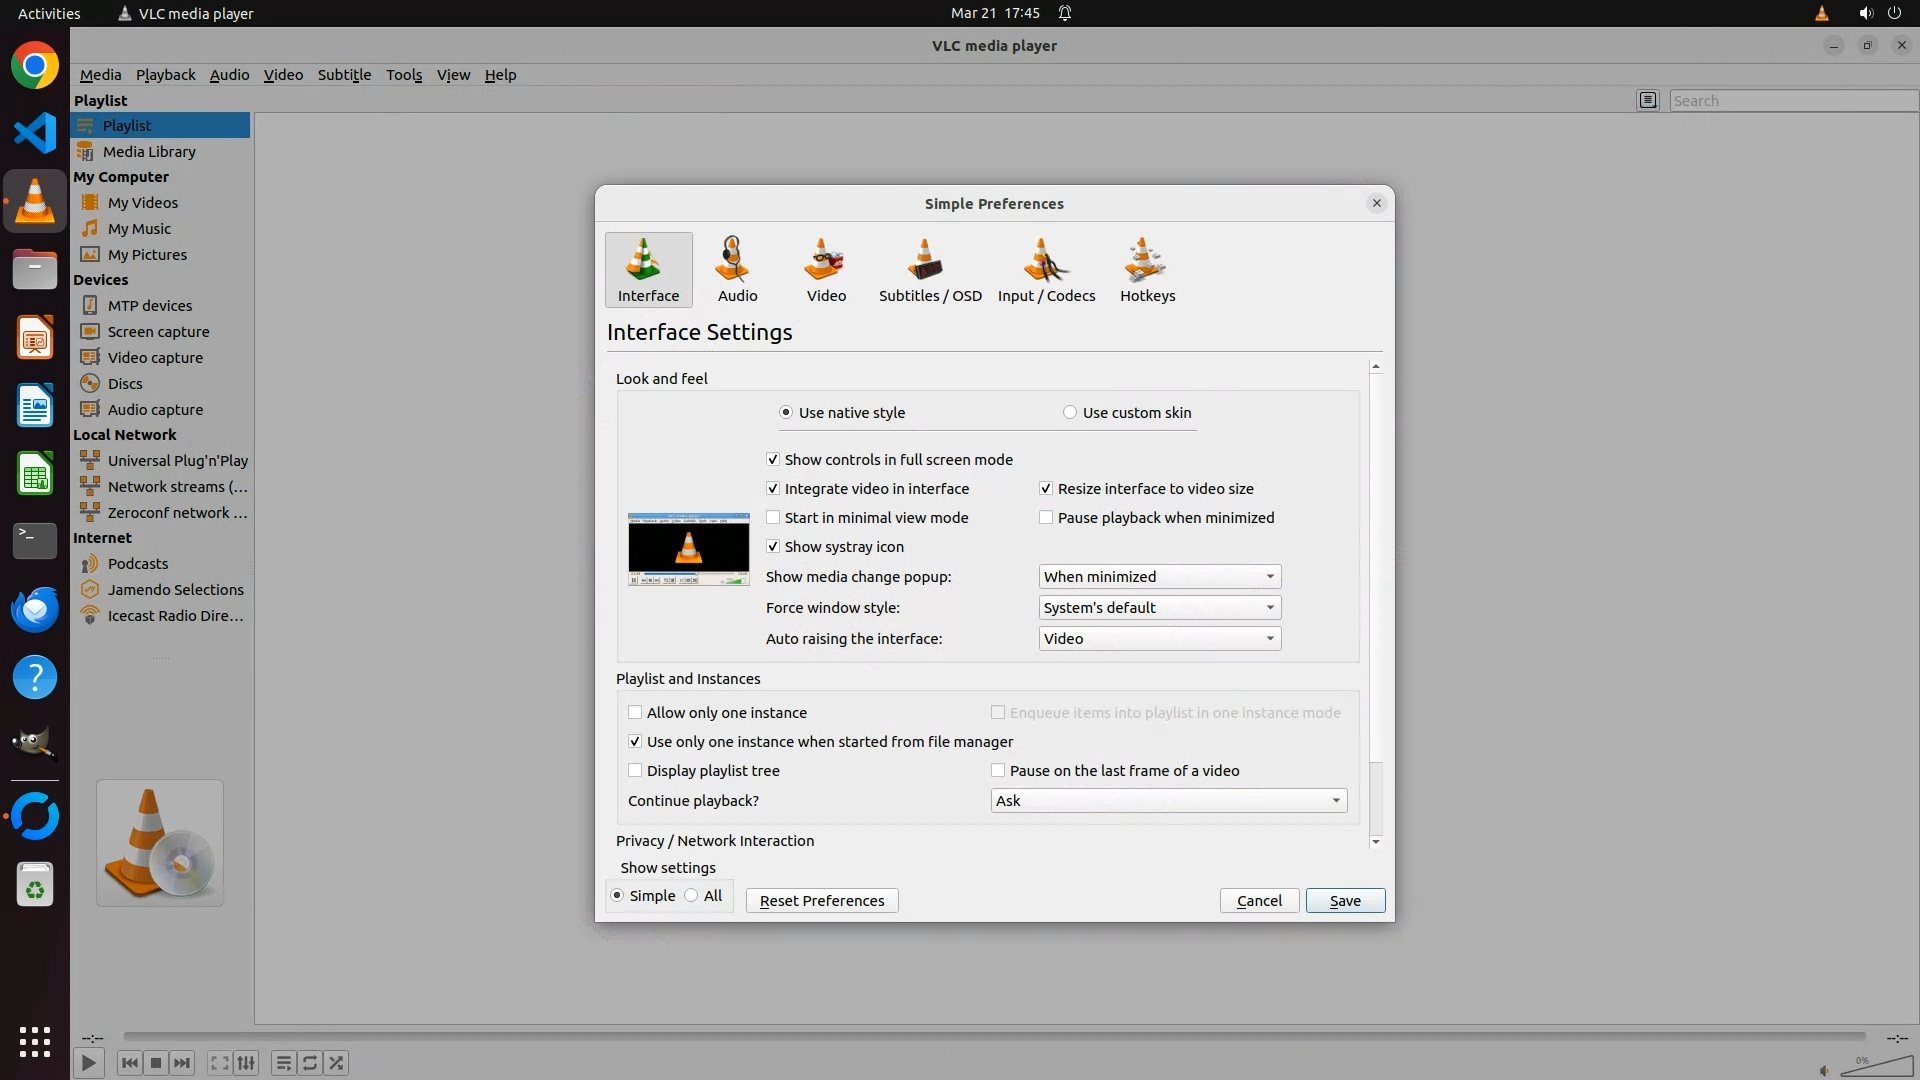Toggle fullscreen video button
The width and height of the screenshot is (1920, 1080).
219,1063
